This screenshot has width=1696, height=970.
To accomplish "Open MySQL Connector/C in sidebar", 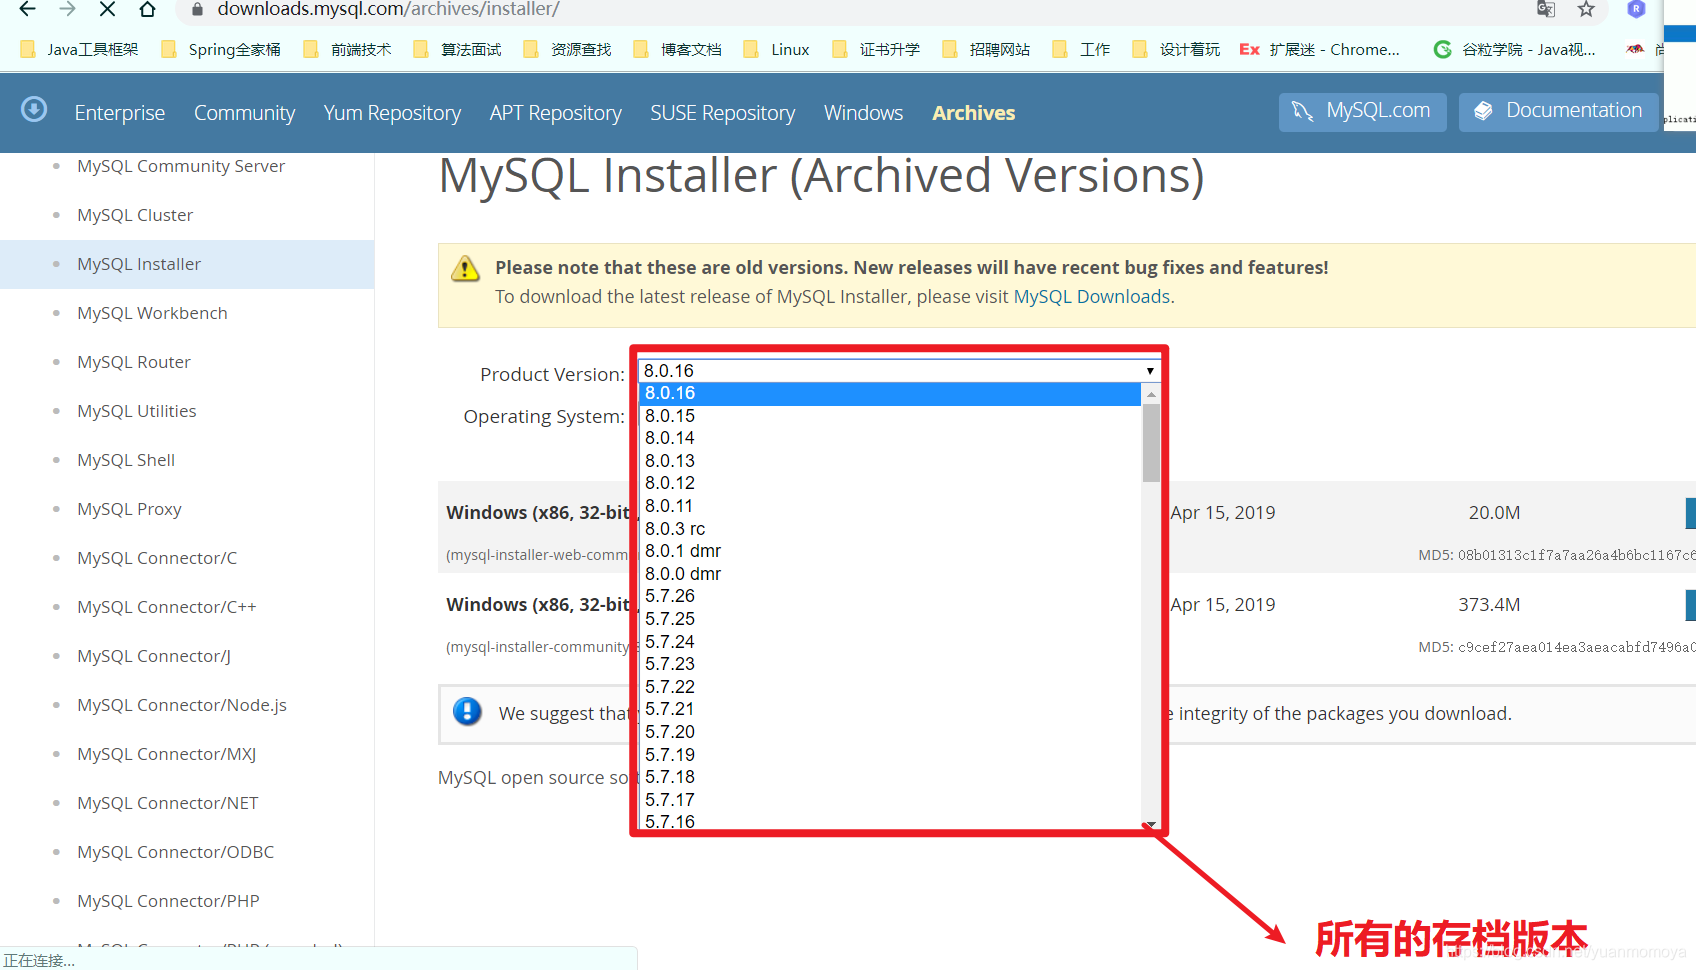I will point(157,558).
